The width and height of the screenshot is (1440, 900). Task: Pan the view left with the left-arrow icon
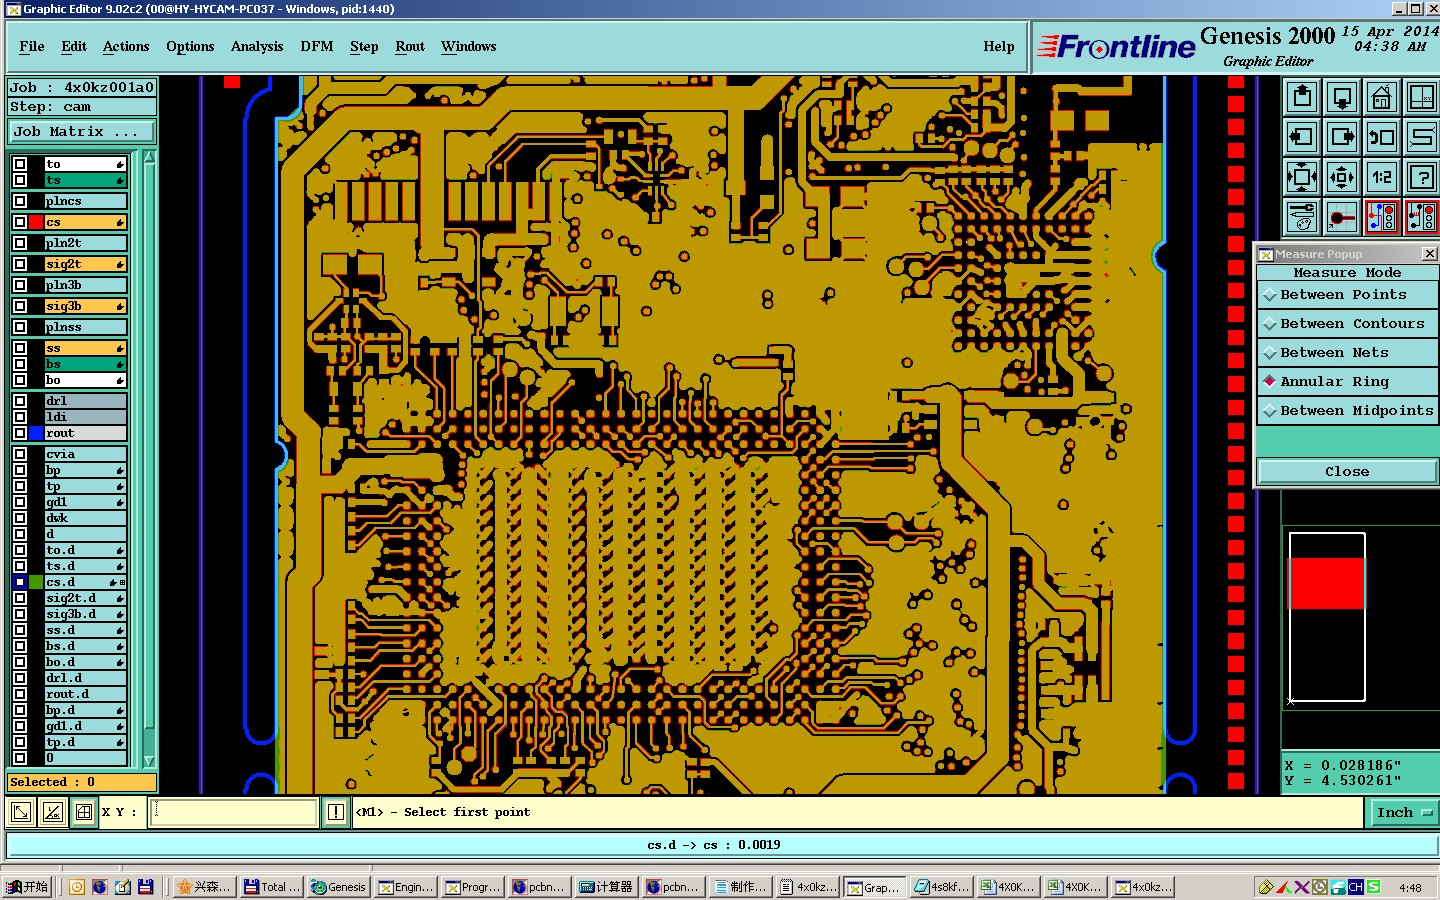tap(1302, 137)
